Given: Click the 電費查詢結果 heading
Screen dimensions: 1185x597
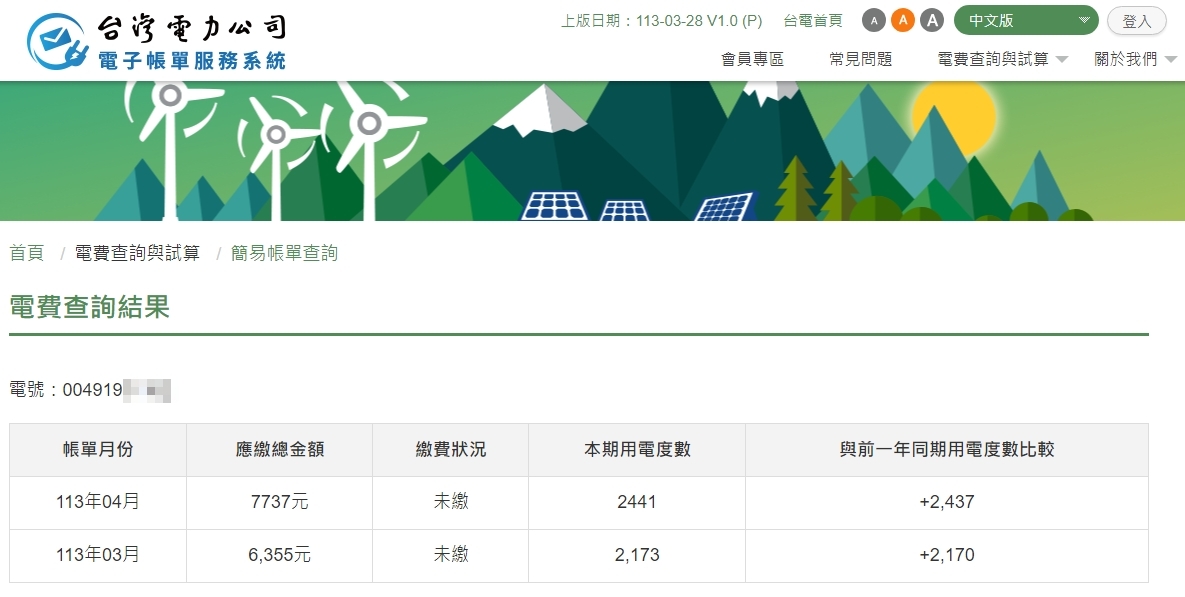Looking at the screenshot, I should tap(89, 307).
